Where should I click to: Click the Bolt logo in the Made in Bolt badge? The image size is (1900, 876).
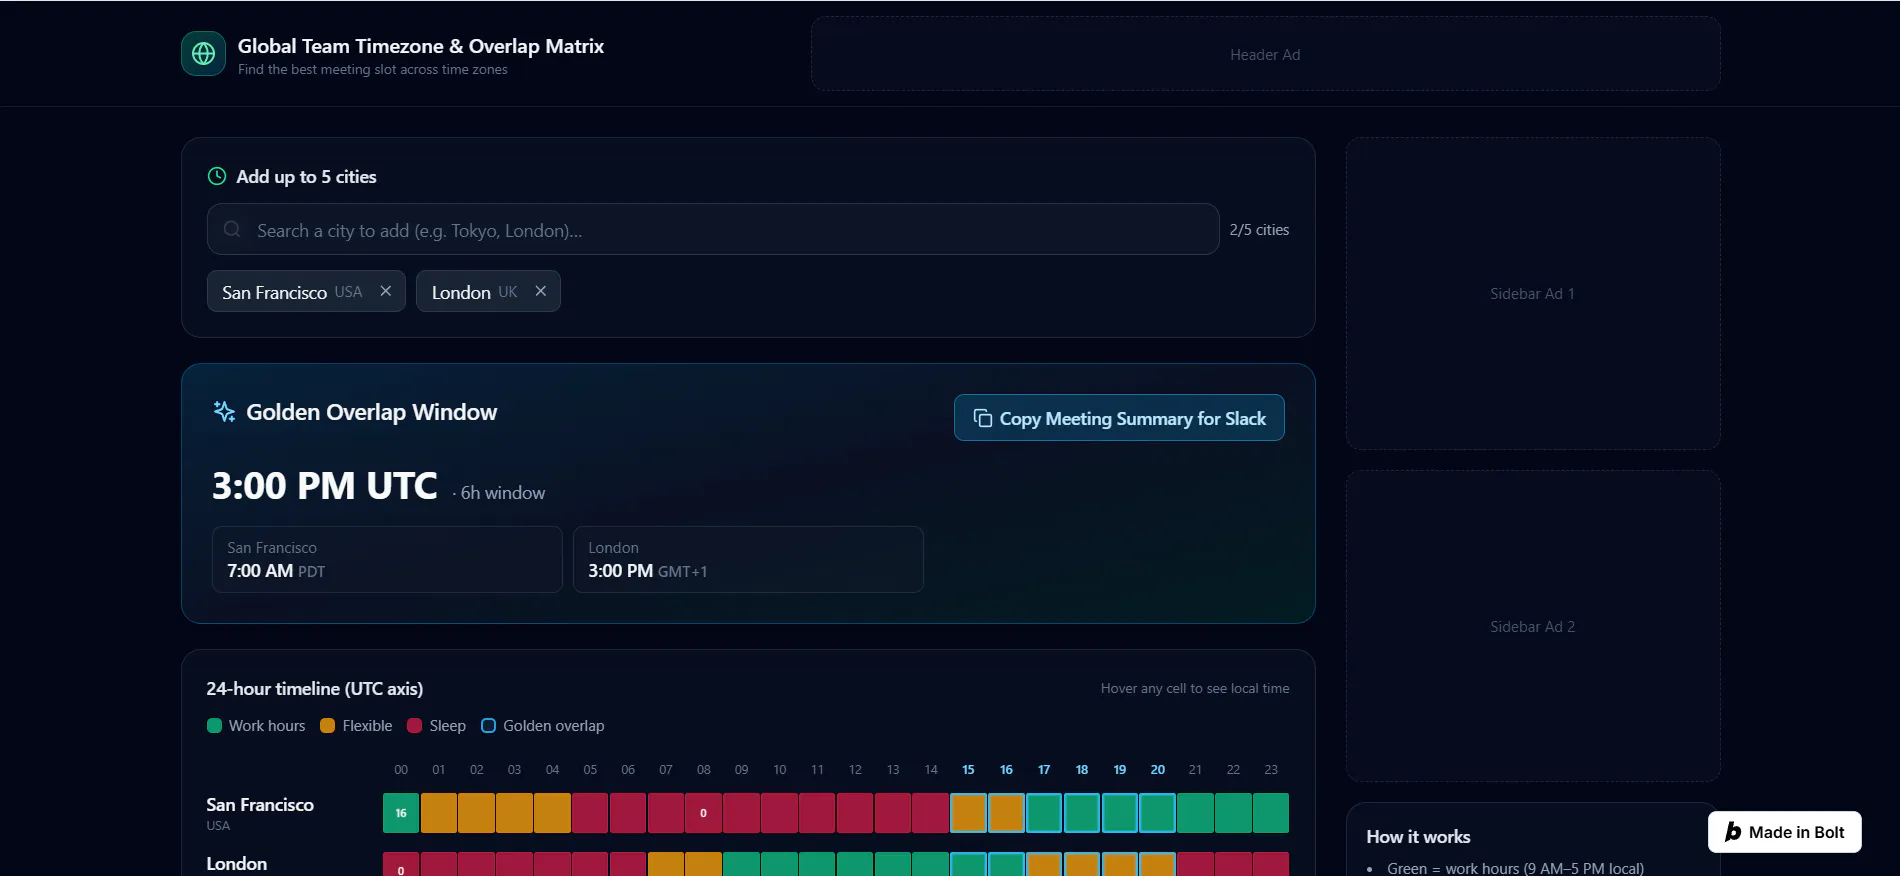tap(1733, 832)
